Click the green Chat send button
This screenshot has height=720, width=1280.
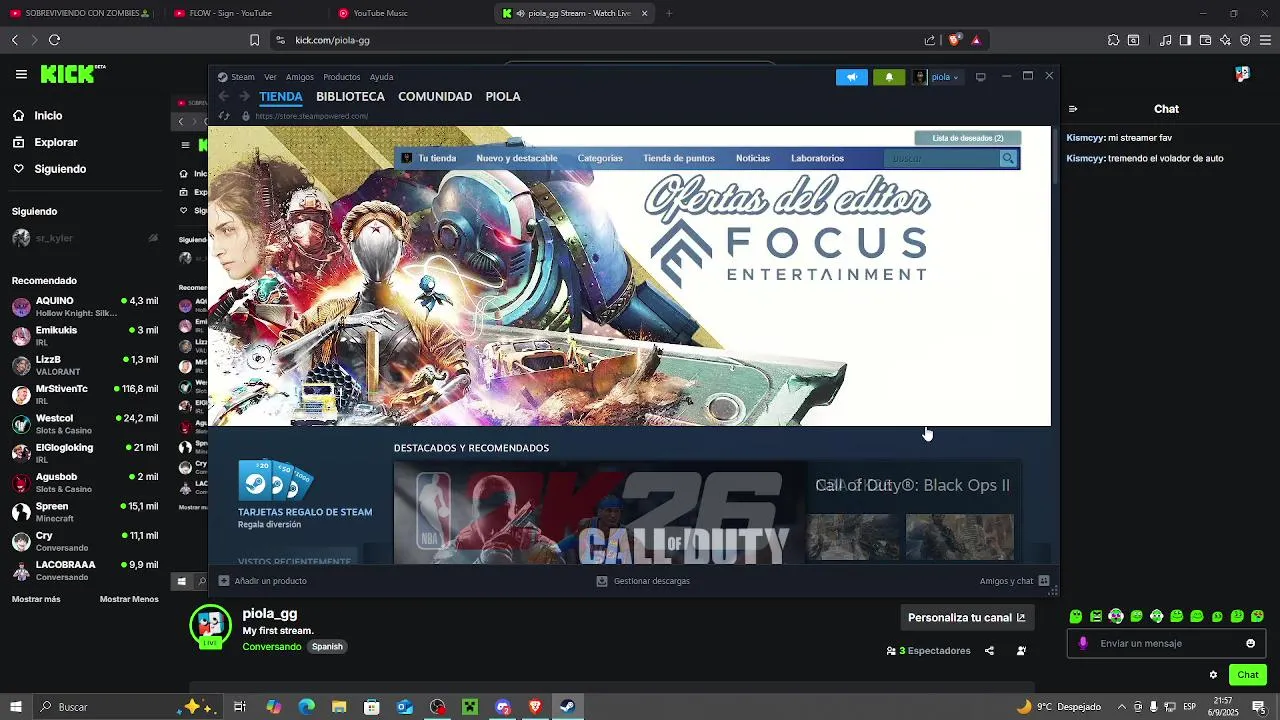click(x=1248, y=675)
